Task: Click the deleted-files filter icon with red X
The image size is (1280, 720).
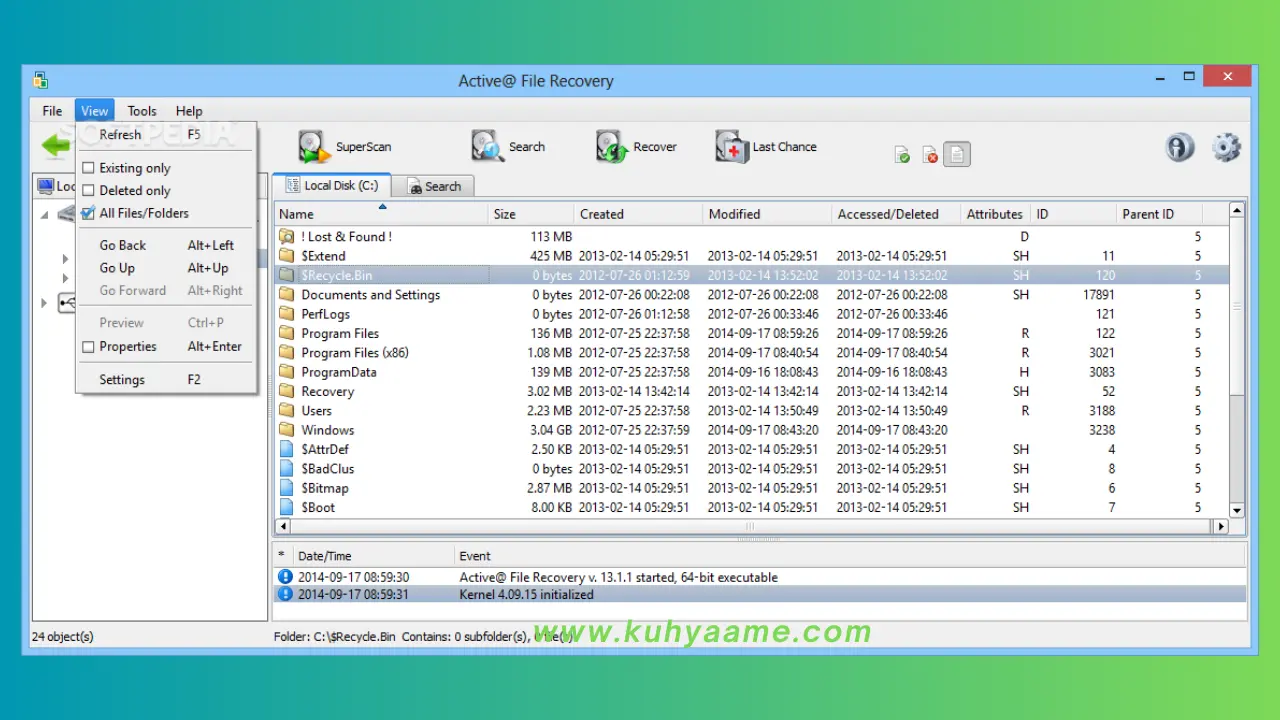Action: [x=930, y=155]
